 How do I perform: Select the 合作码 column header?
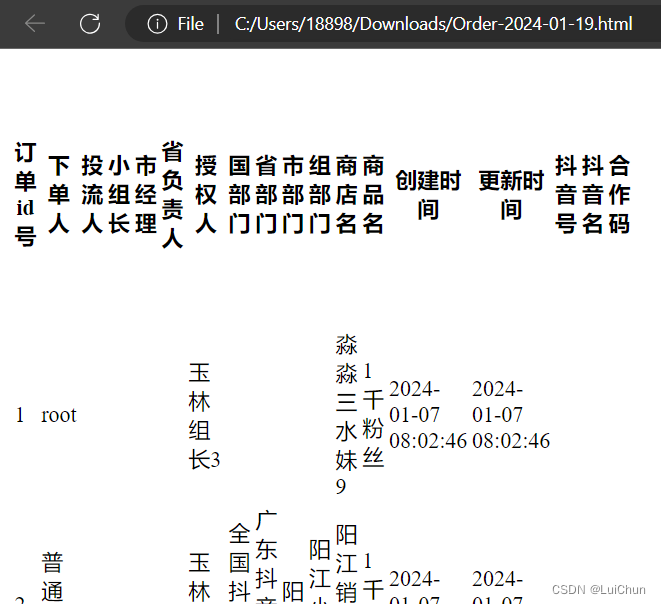619,194
